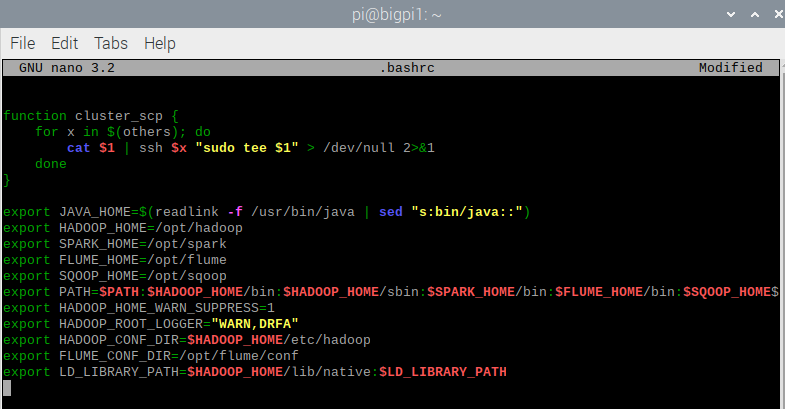Click the 'done' keyword line

coord(51,164)
